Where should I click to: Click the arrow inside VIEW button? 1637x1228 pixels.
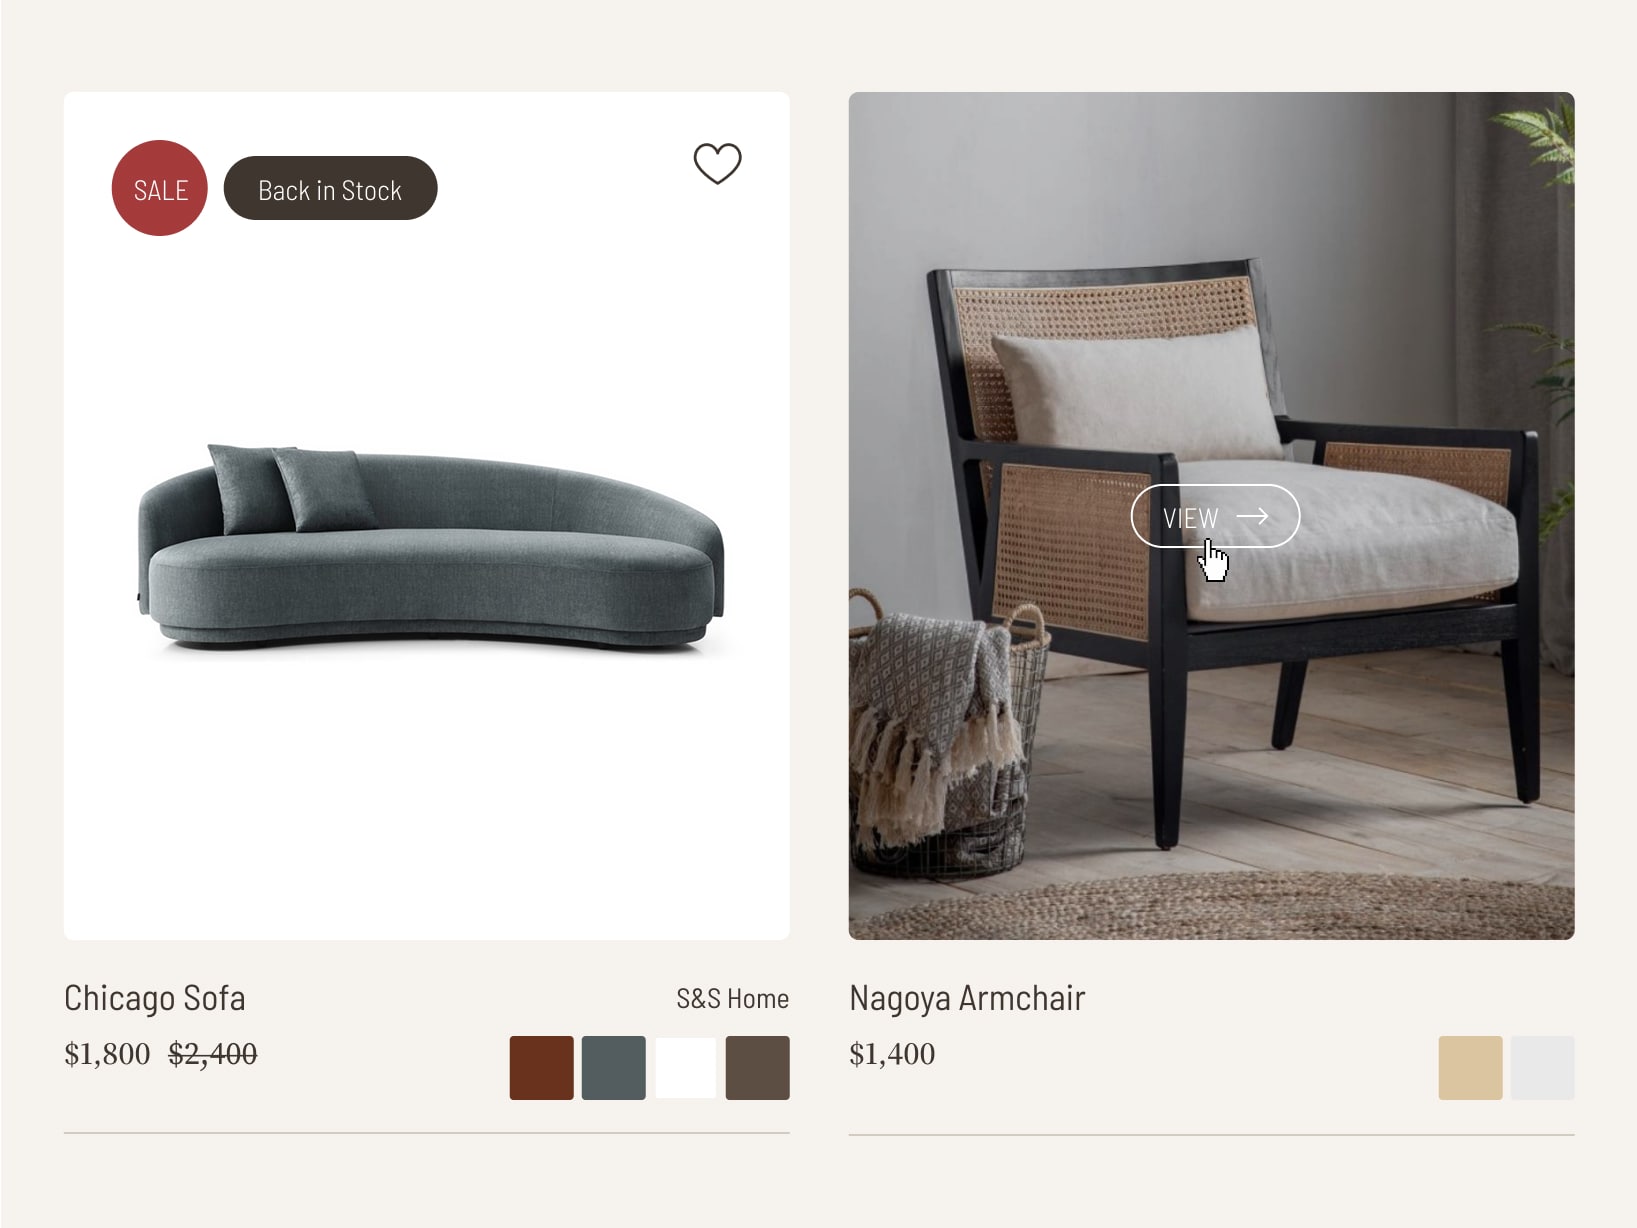click(x=1253, y=516)
